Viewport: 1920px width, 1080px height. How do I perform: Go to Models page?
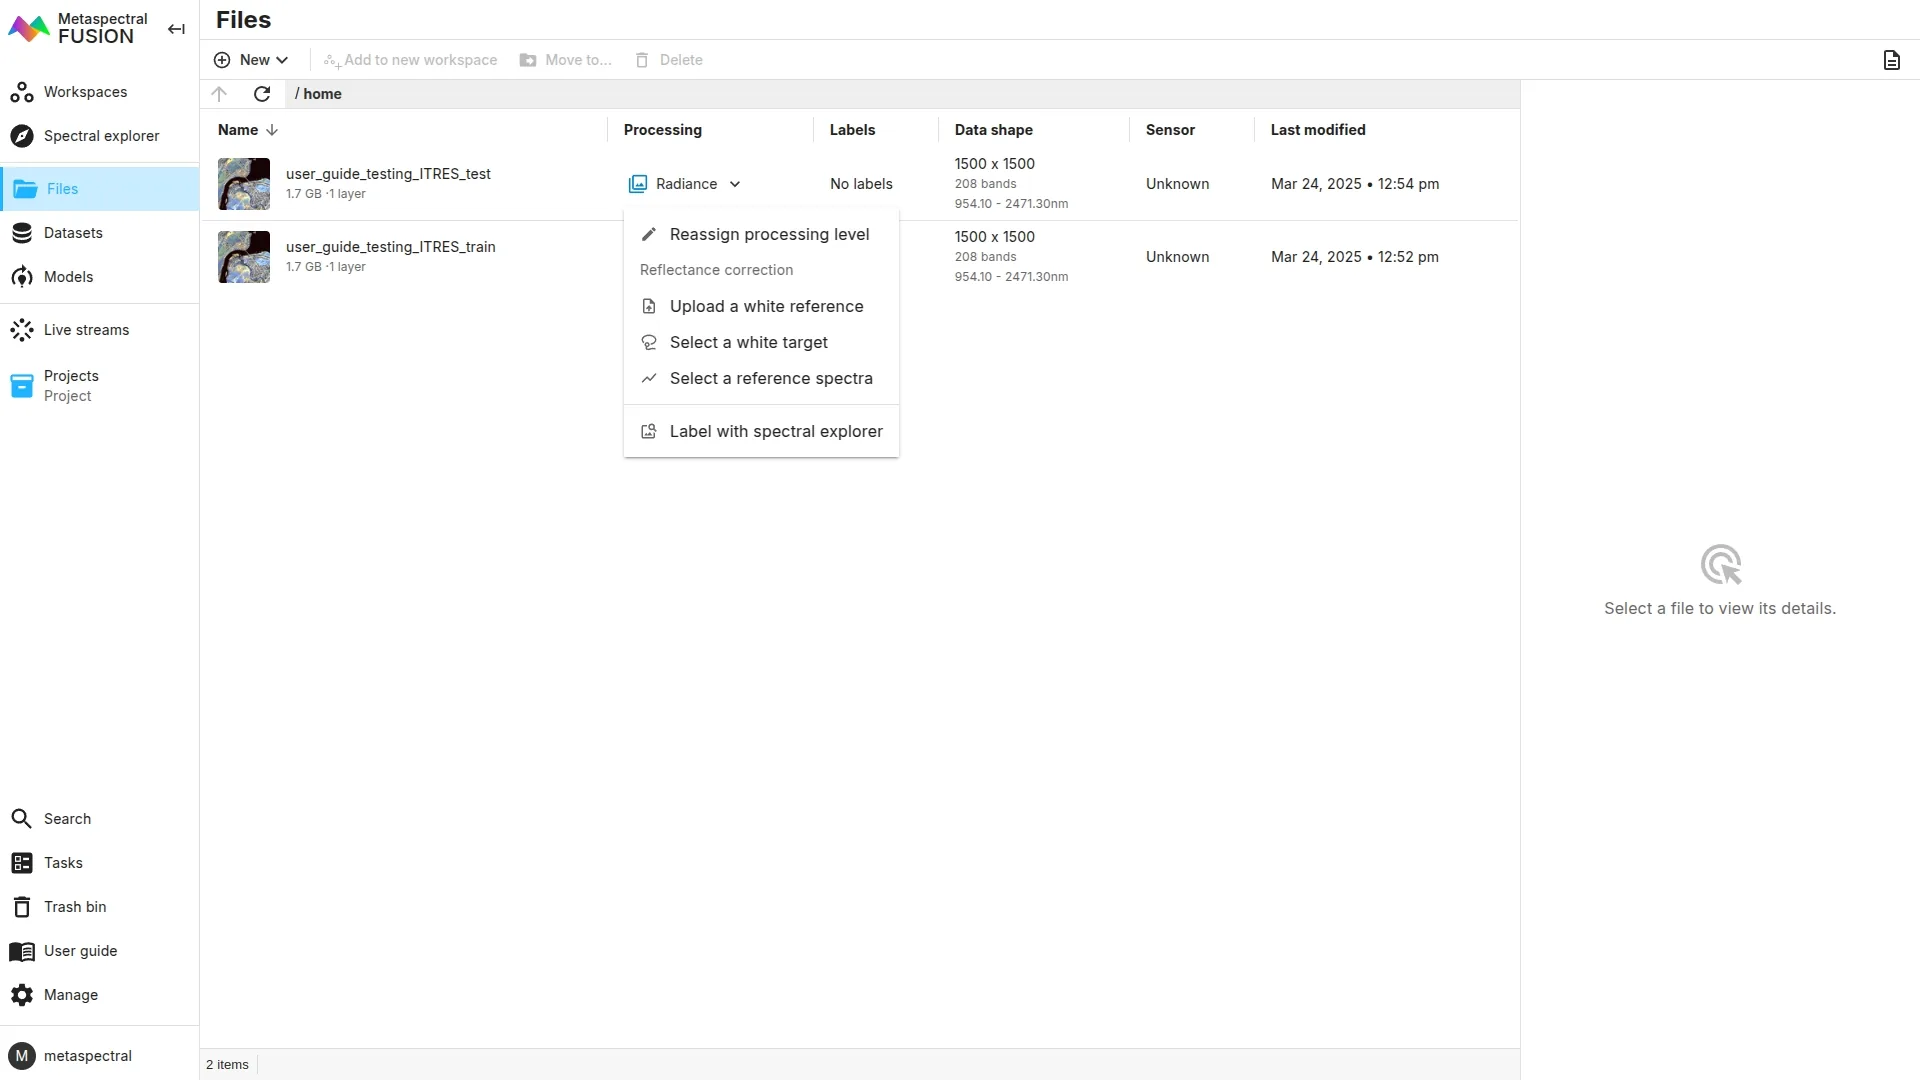(x=68, y=277)
